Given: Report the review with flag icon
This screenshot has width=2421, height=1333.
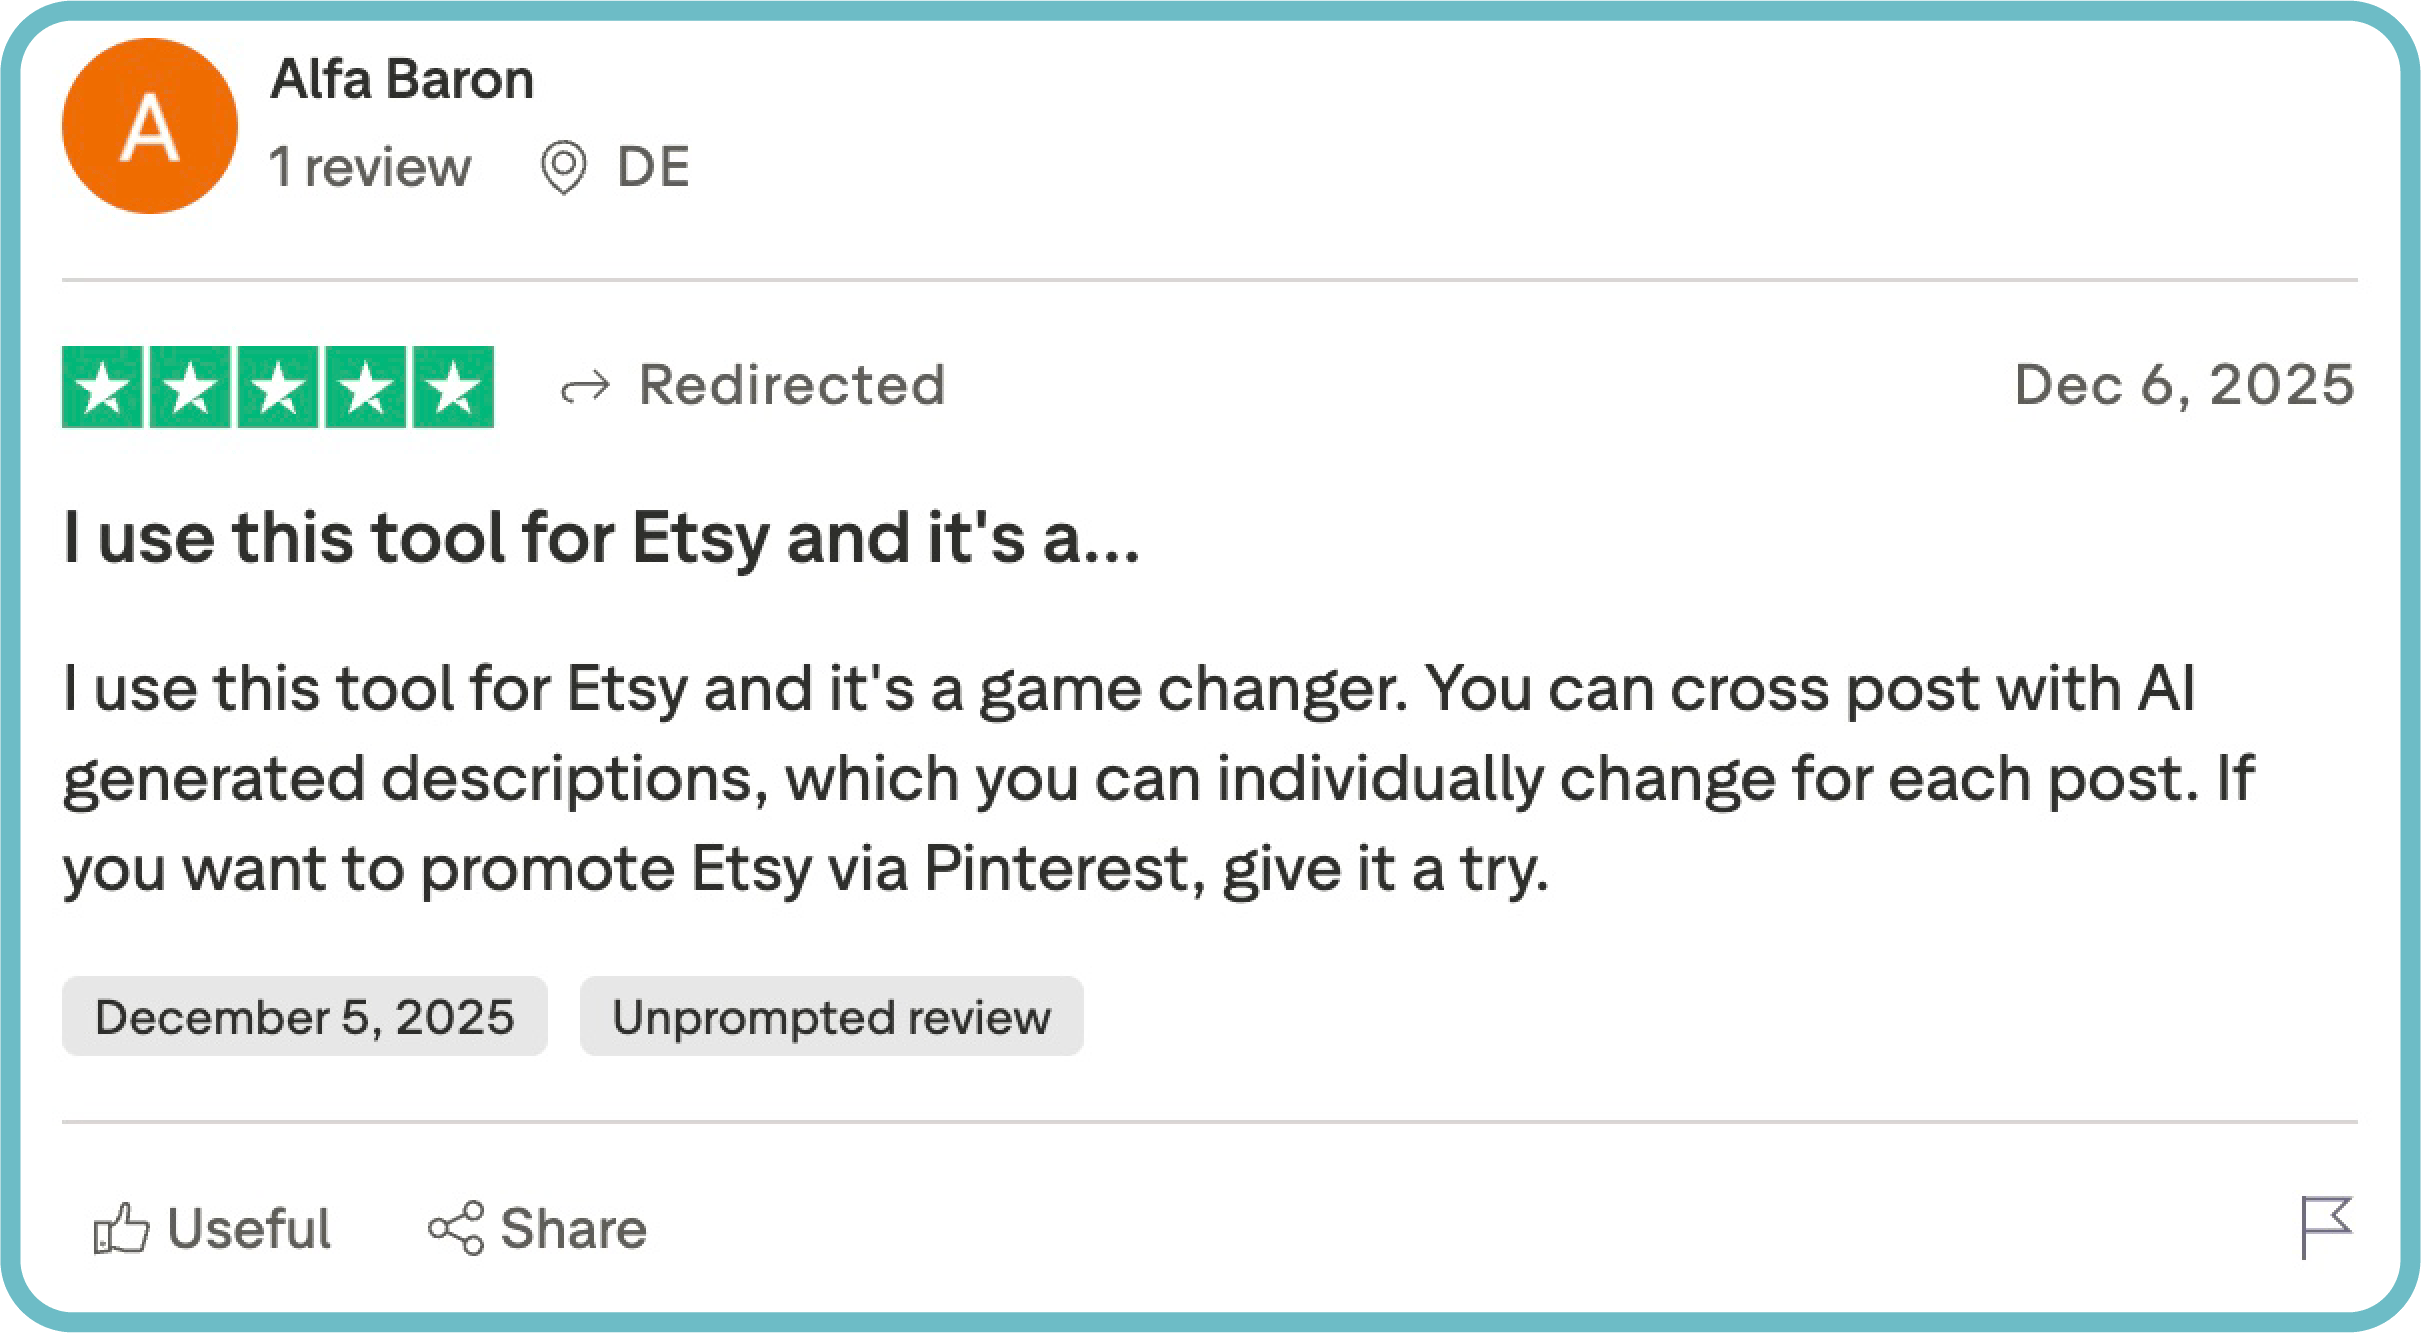Looking at the screenshot, I should click(x=2325, y=1227).
